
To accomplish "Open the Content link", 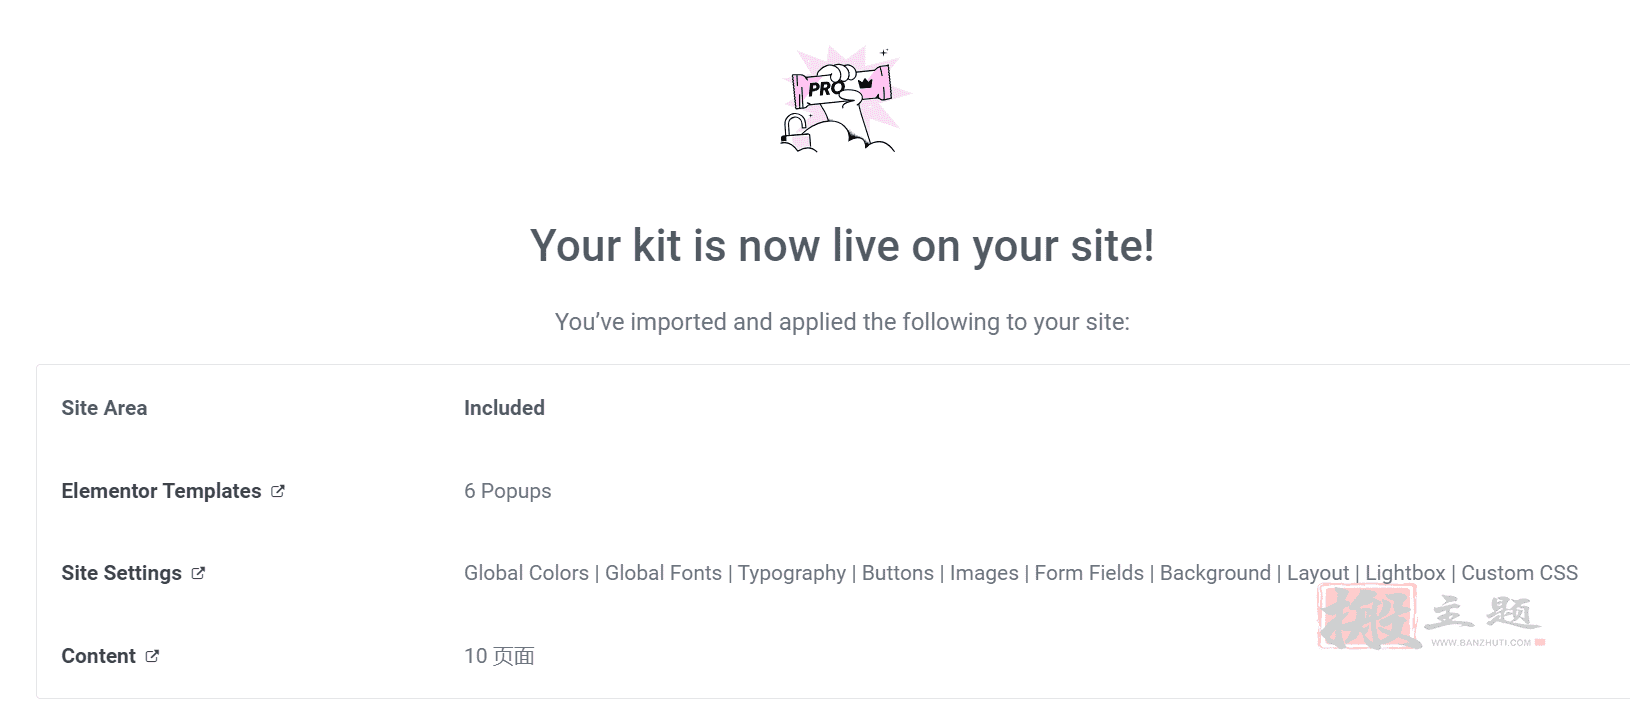I will (98, 656).
